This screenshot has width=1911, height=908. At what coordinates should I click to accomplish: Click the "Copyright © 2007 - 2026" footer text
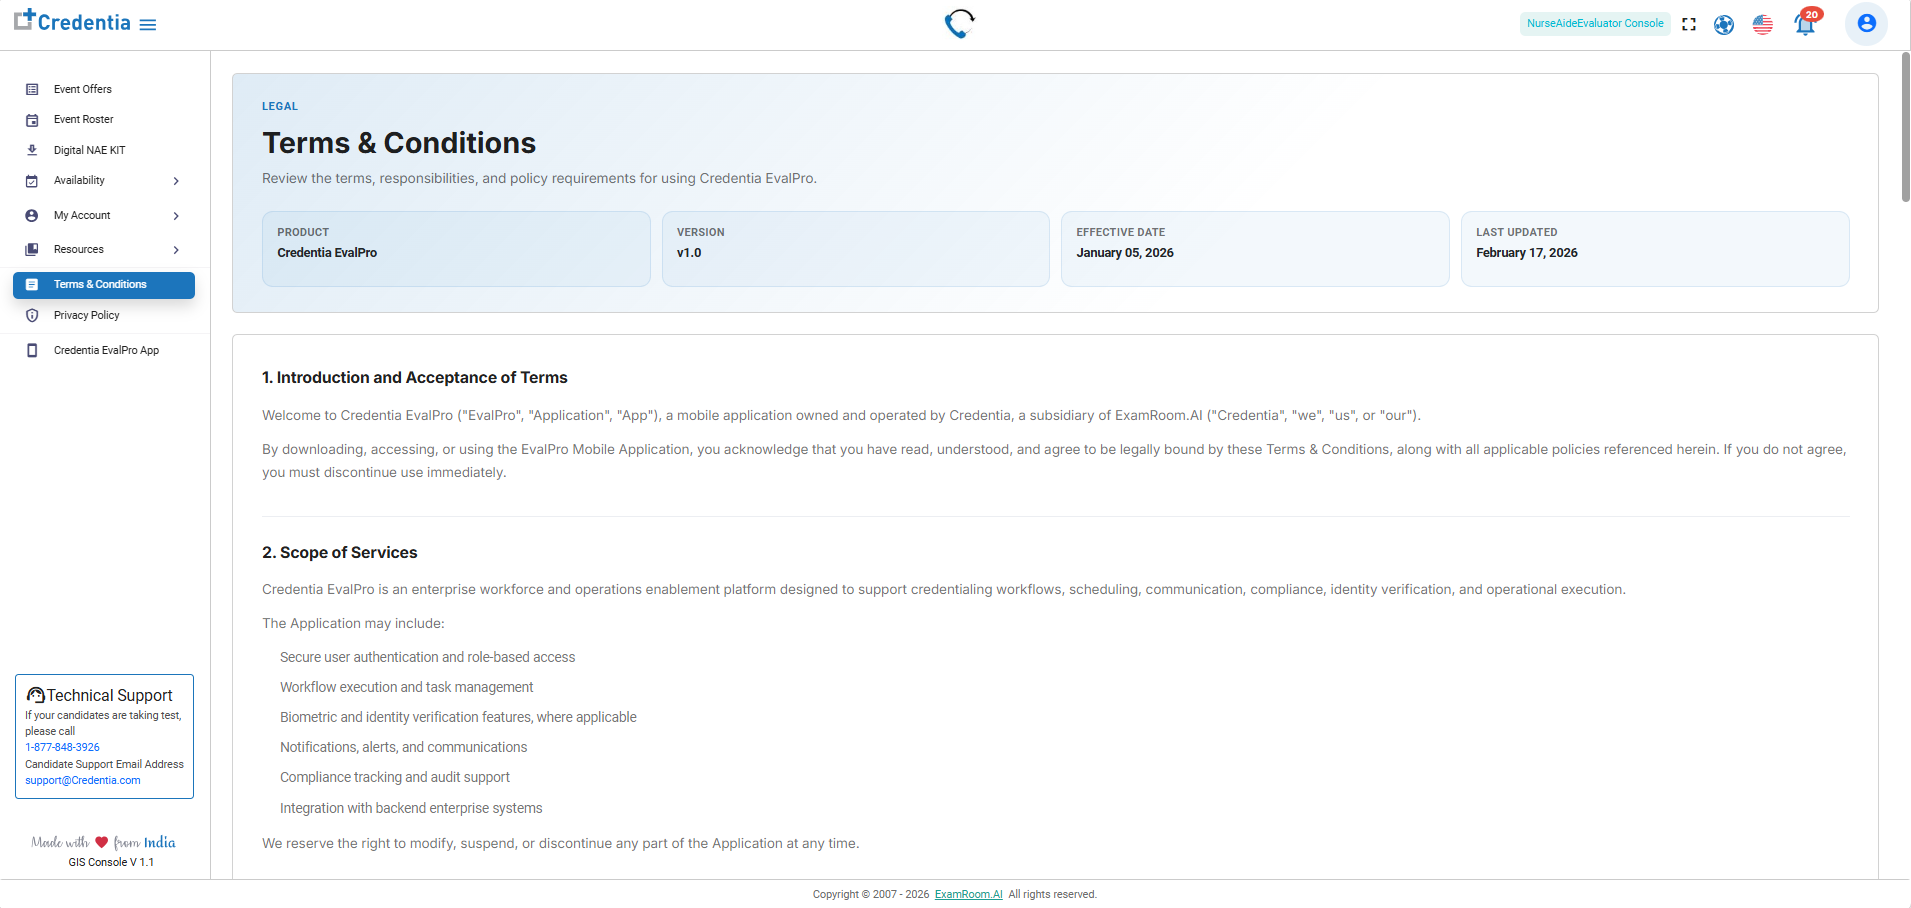tap(871, 894)
